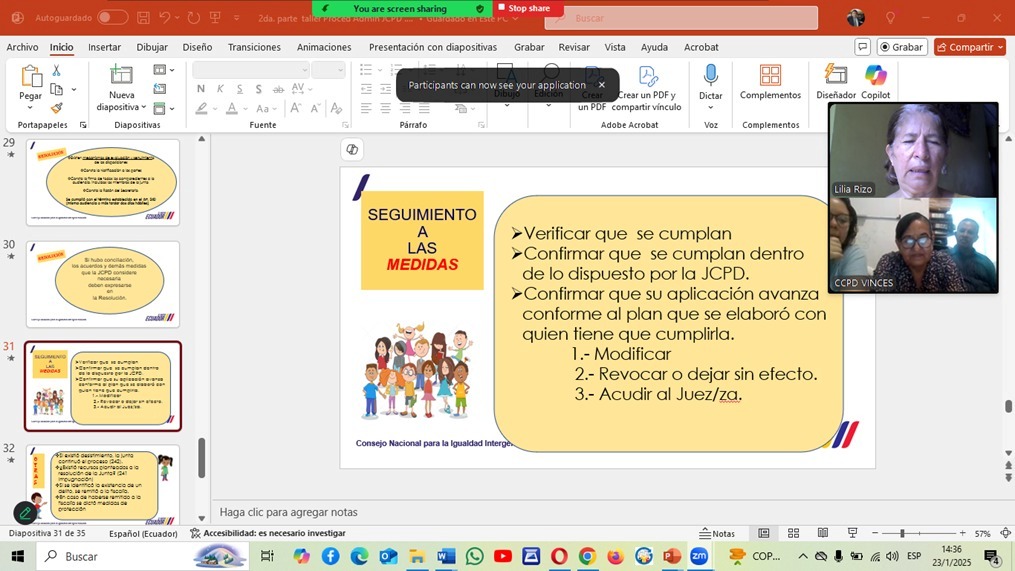Click Accesibilidad: es necesario investigar status
The height and width of the screenshot is (571, 1015).
267,533
